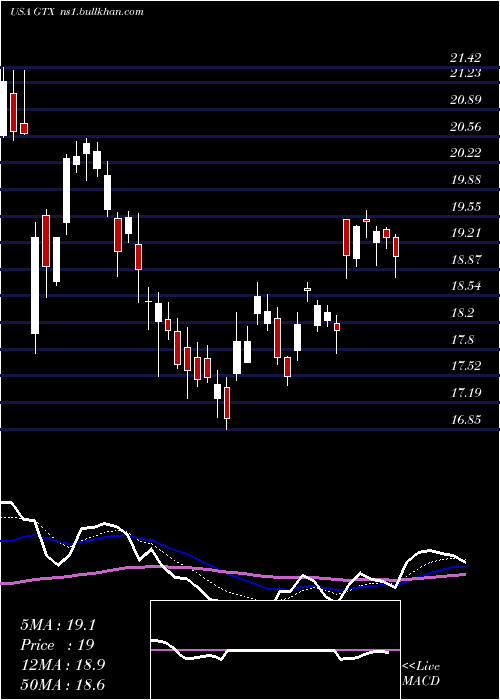This screenshot has height=700, width=500.
Task: Click the 20.89 price level label
Action: point(466,100)
